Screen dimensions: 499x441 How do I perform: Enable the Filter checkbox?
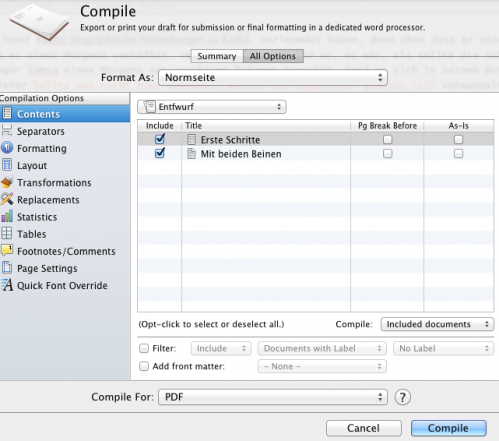pyautogui.click(x=144, y=348)
